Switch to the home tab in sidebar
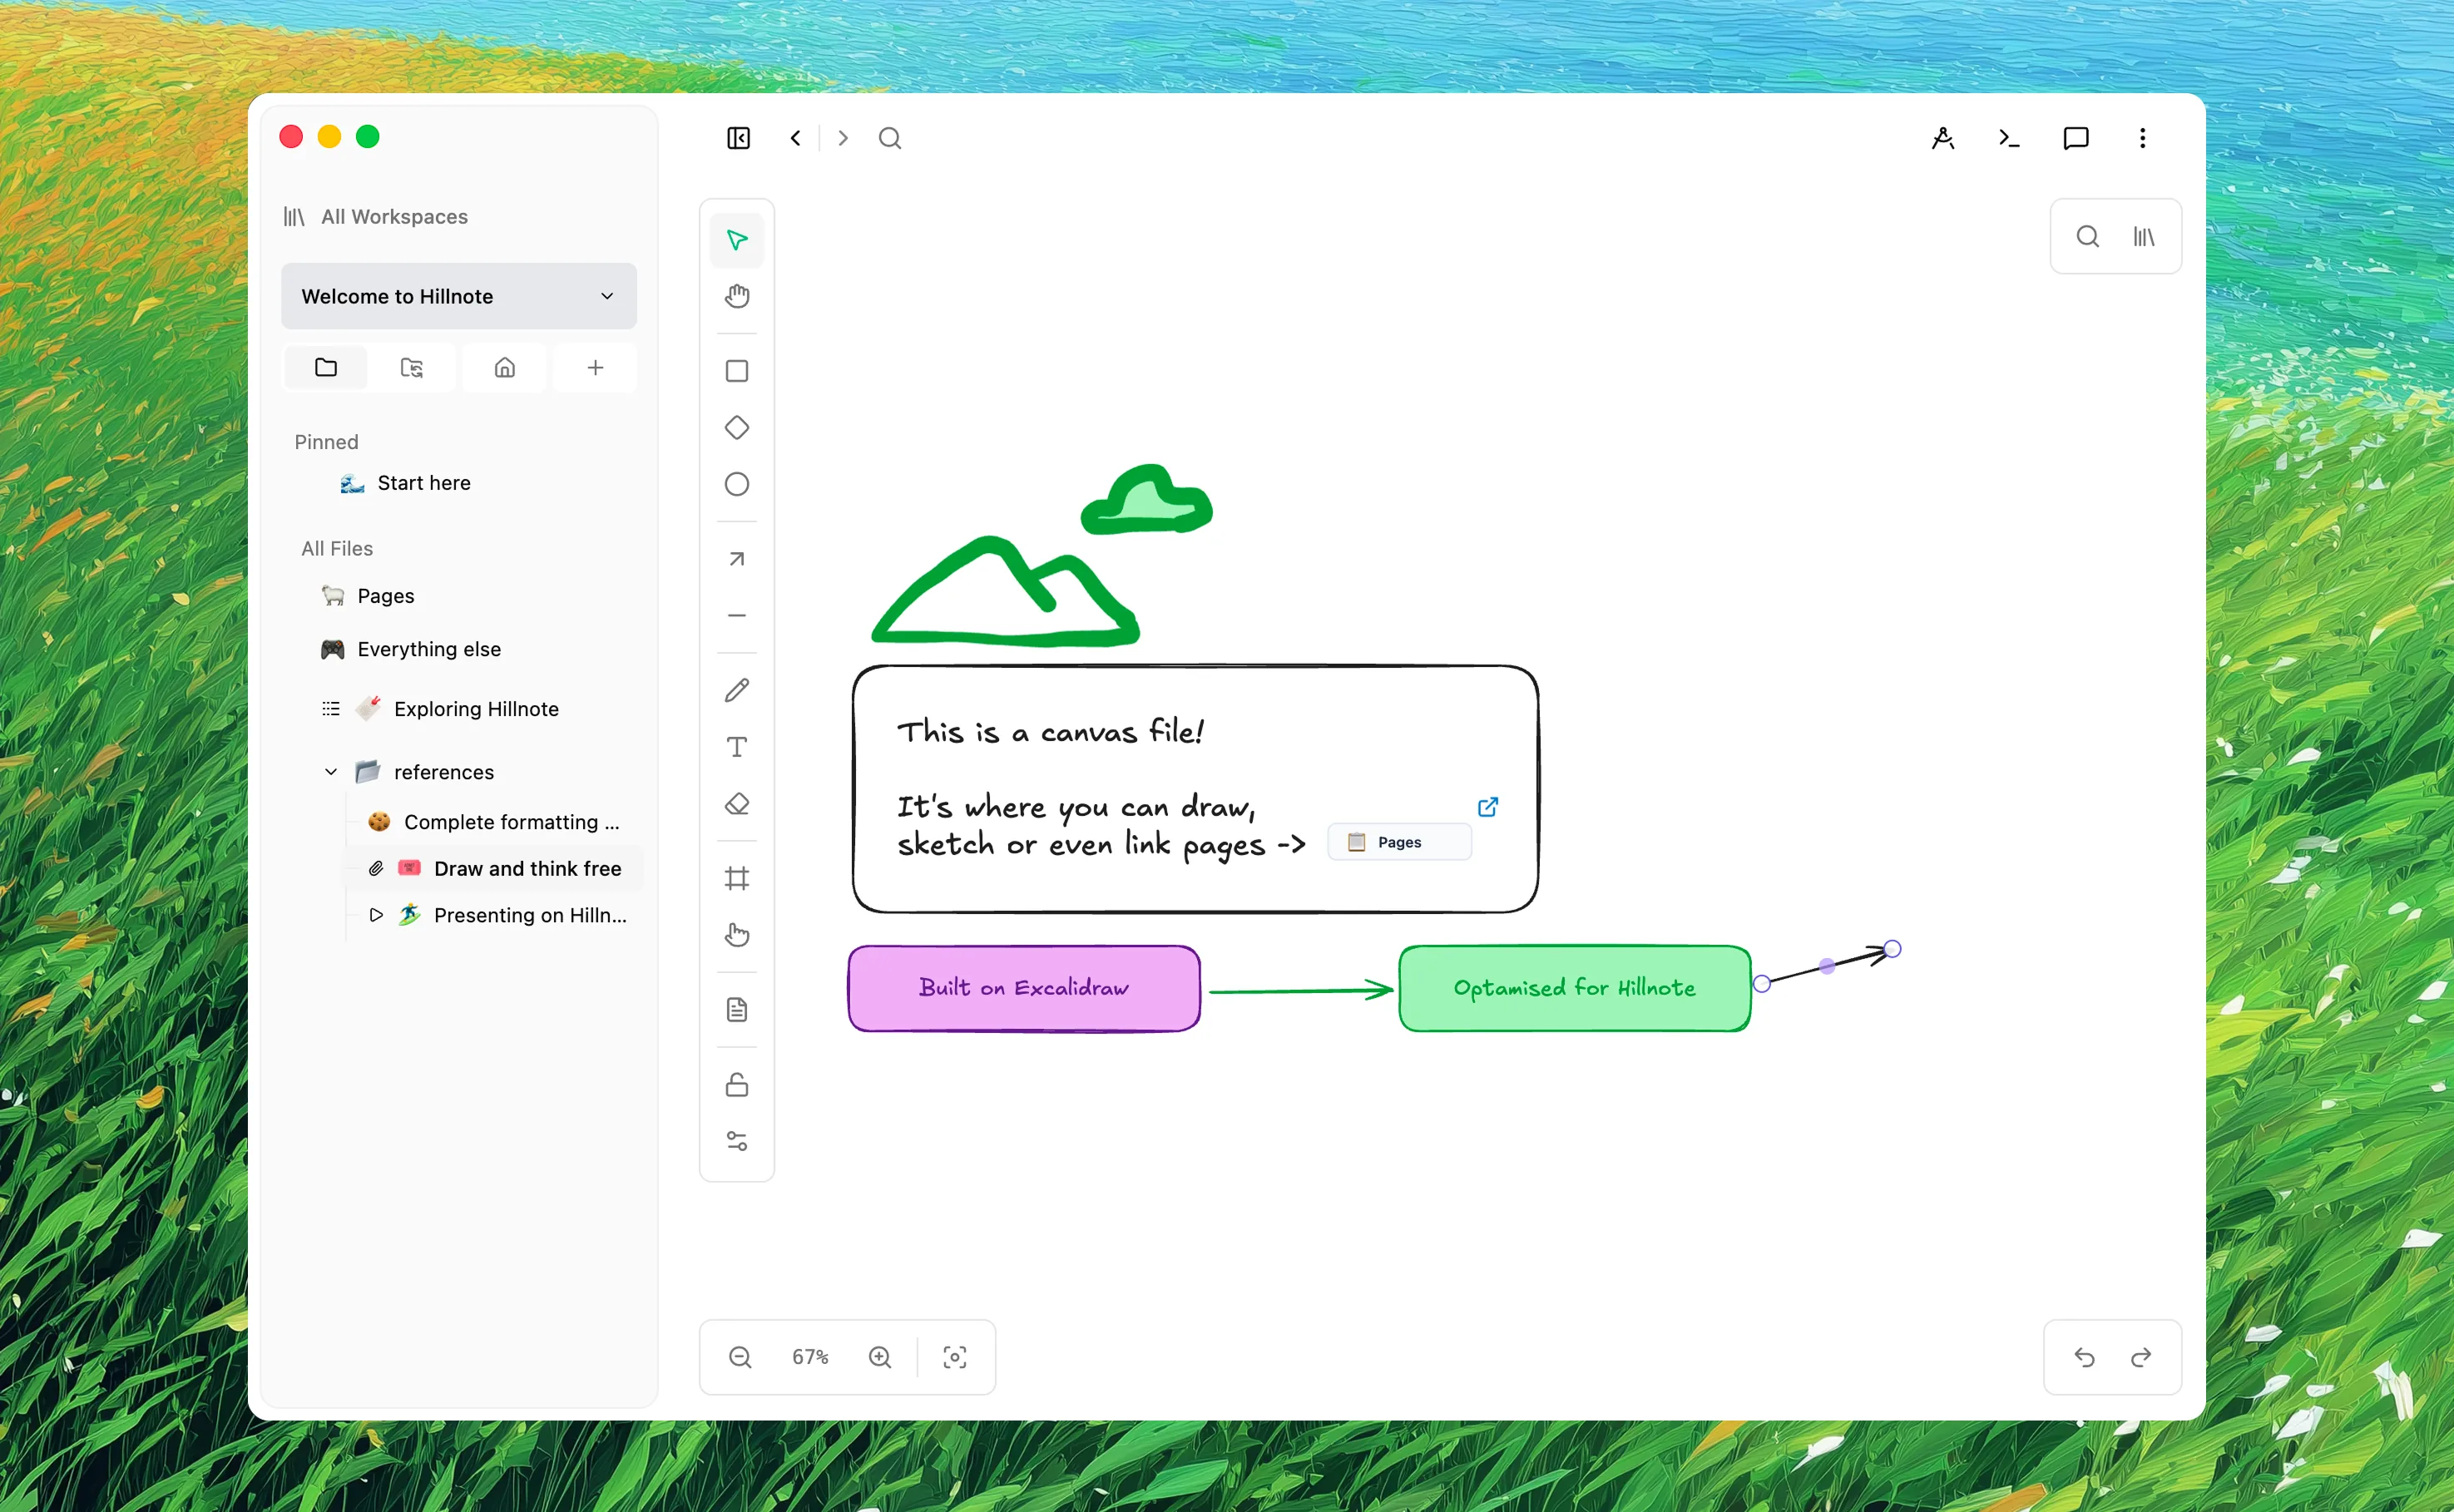Image resolution: width=2454 pixels, height=1512 pixels. tap(505, 368)
